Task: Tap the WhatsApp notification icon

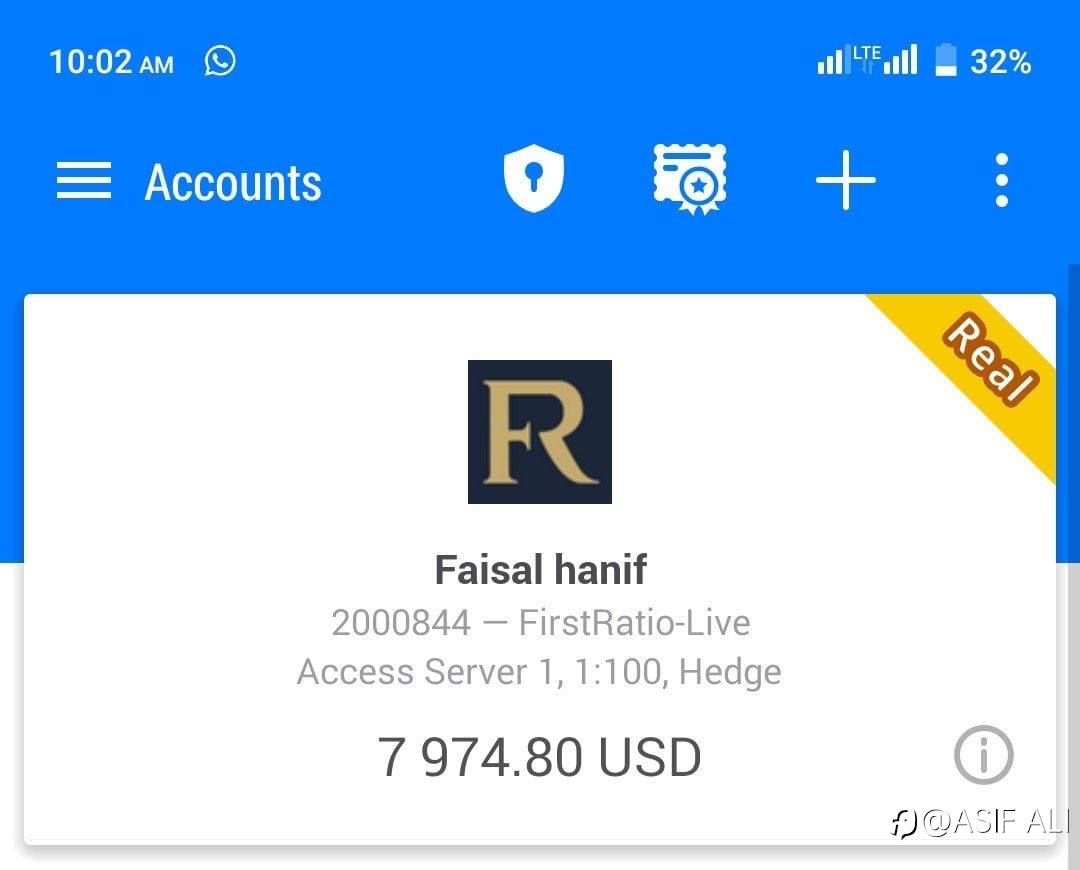Action: [x=220, y=61]
